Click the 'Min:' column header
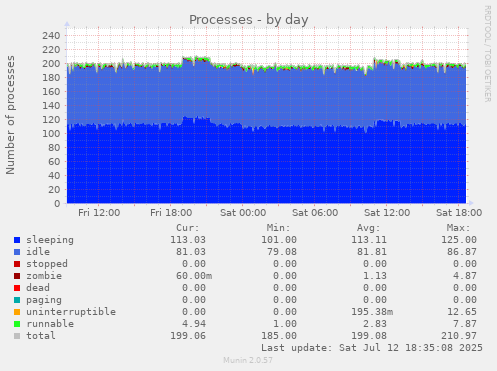 (278, 228)
